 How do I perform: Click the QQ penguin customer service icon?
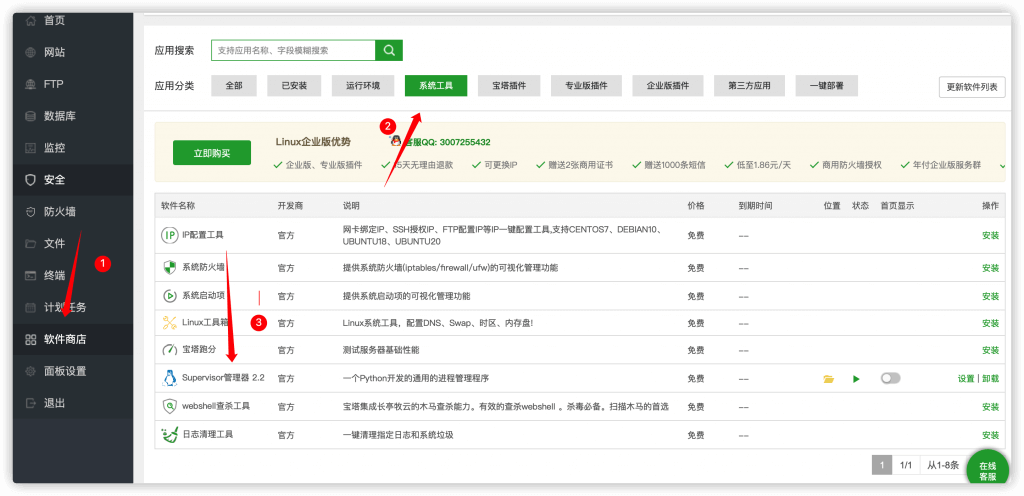click(396, 141)
